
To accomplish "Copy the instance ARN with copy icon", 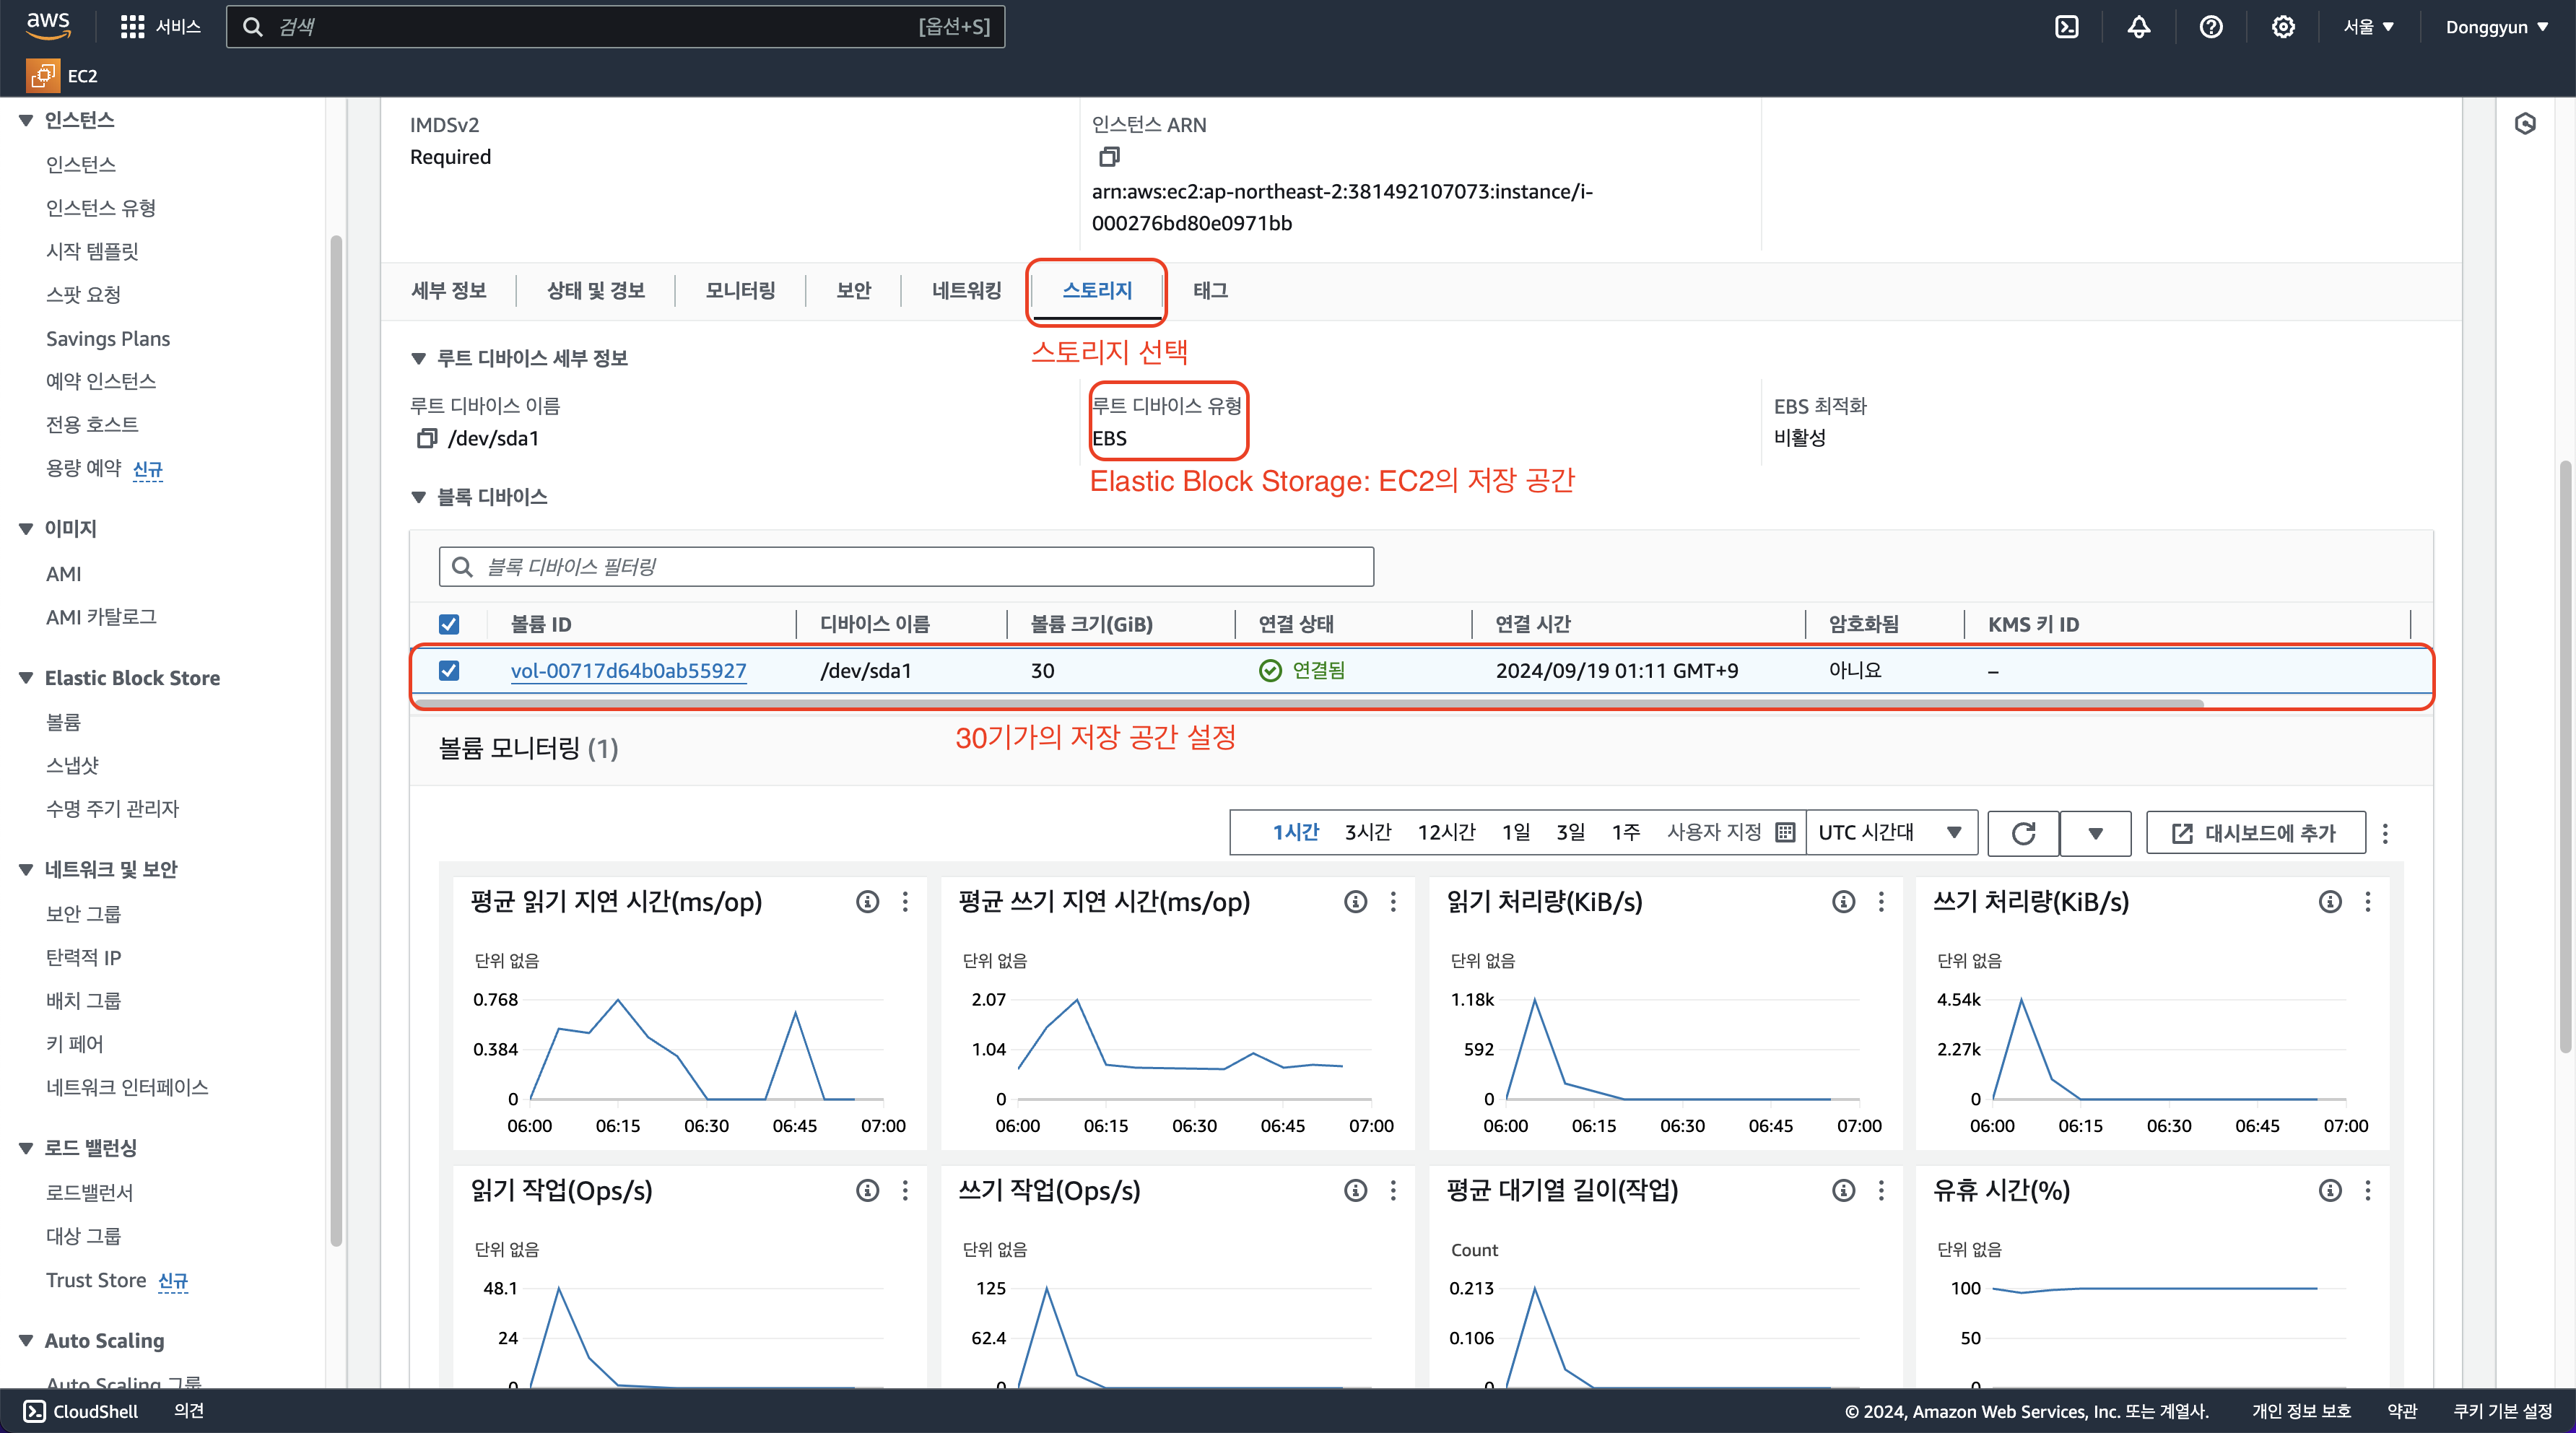I will [x=1109, y=157].
